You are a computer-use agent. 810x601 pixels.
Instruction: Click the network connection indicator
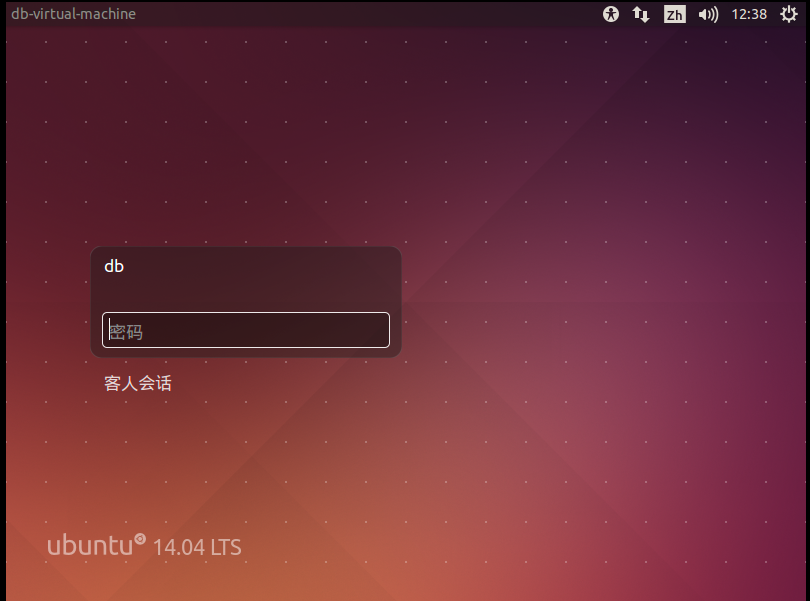[x=640, y=14]
